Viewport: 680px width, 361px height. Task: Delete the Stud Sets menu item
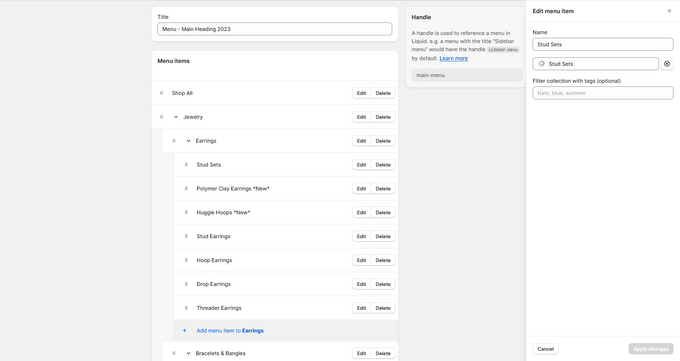click(383, 164)
